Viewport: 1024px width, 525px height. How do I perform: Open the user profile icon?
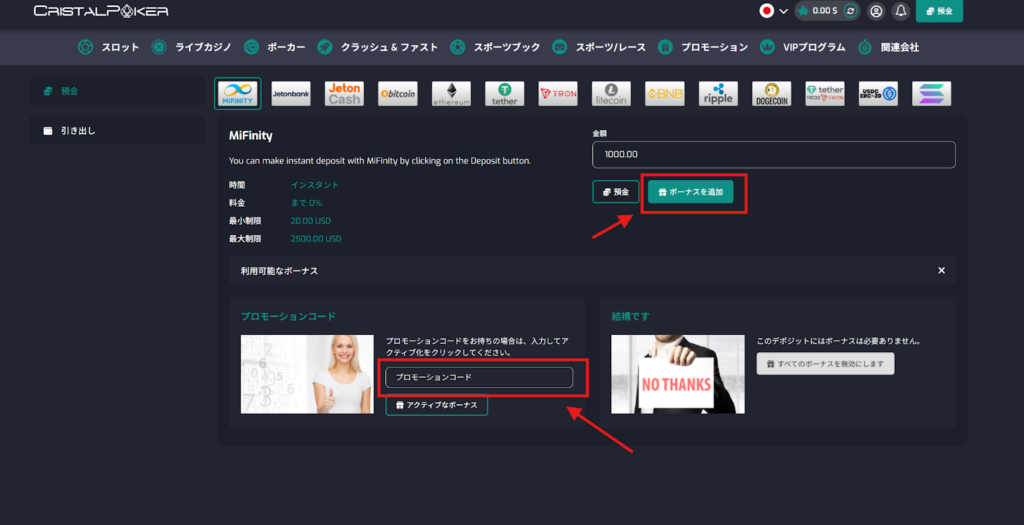[x=876, y=11]
